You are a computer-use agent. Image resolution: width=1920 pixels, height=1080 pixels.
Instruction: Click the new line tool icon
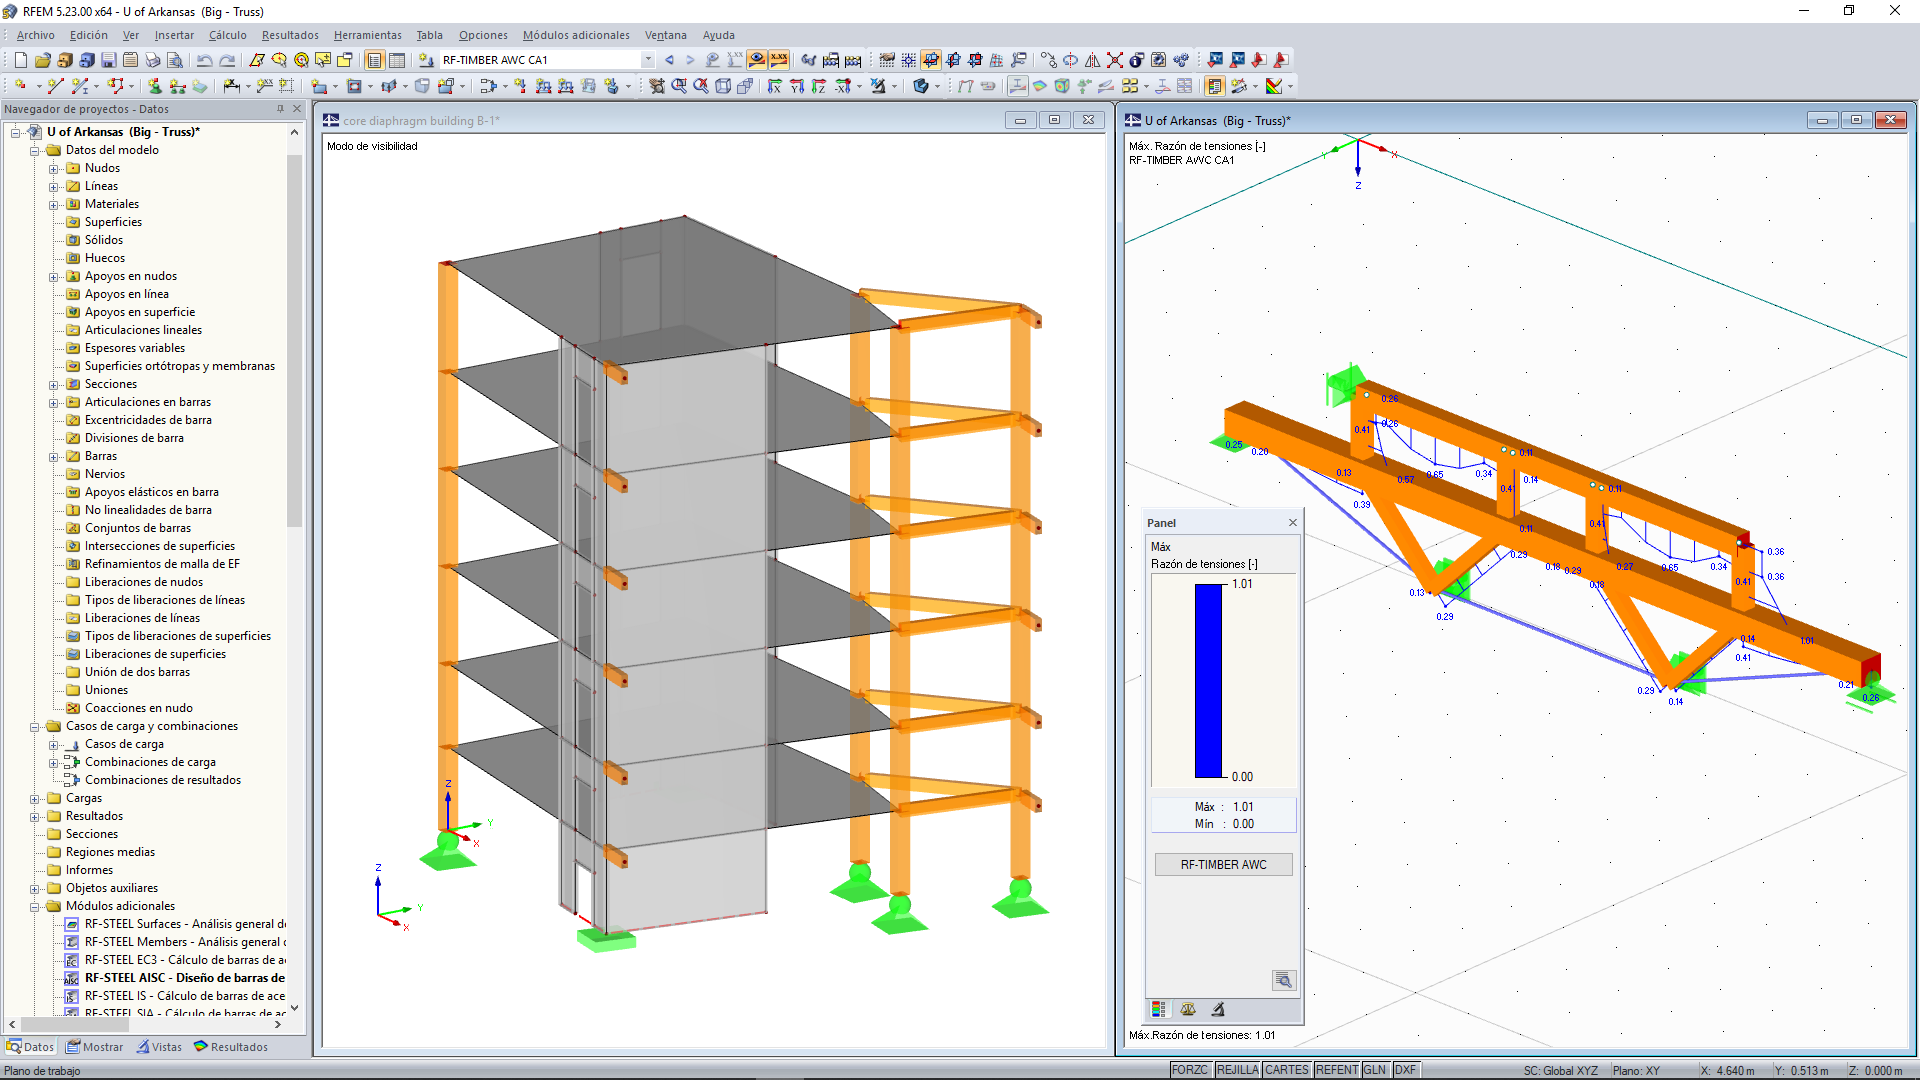(x=55, y=86)
